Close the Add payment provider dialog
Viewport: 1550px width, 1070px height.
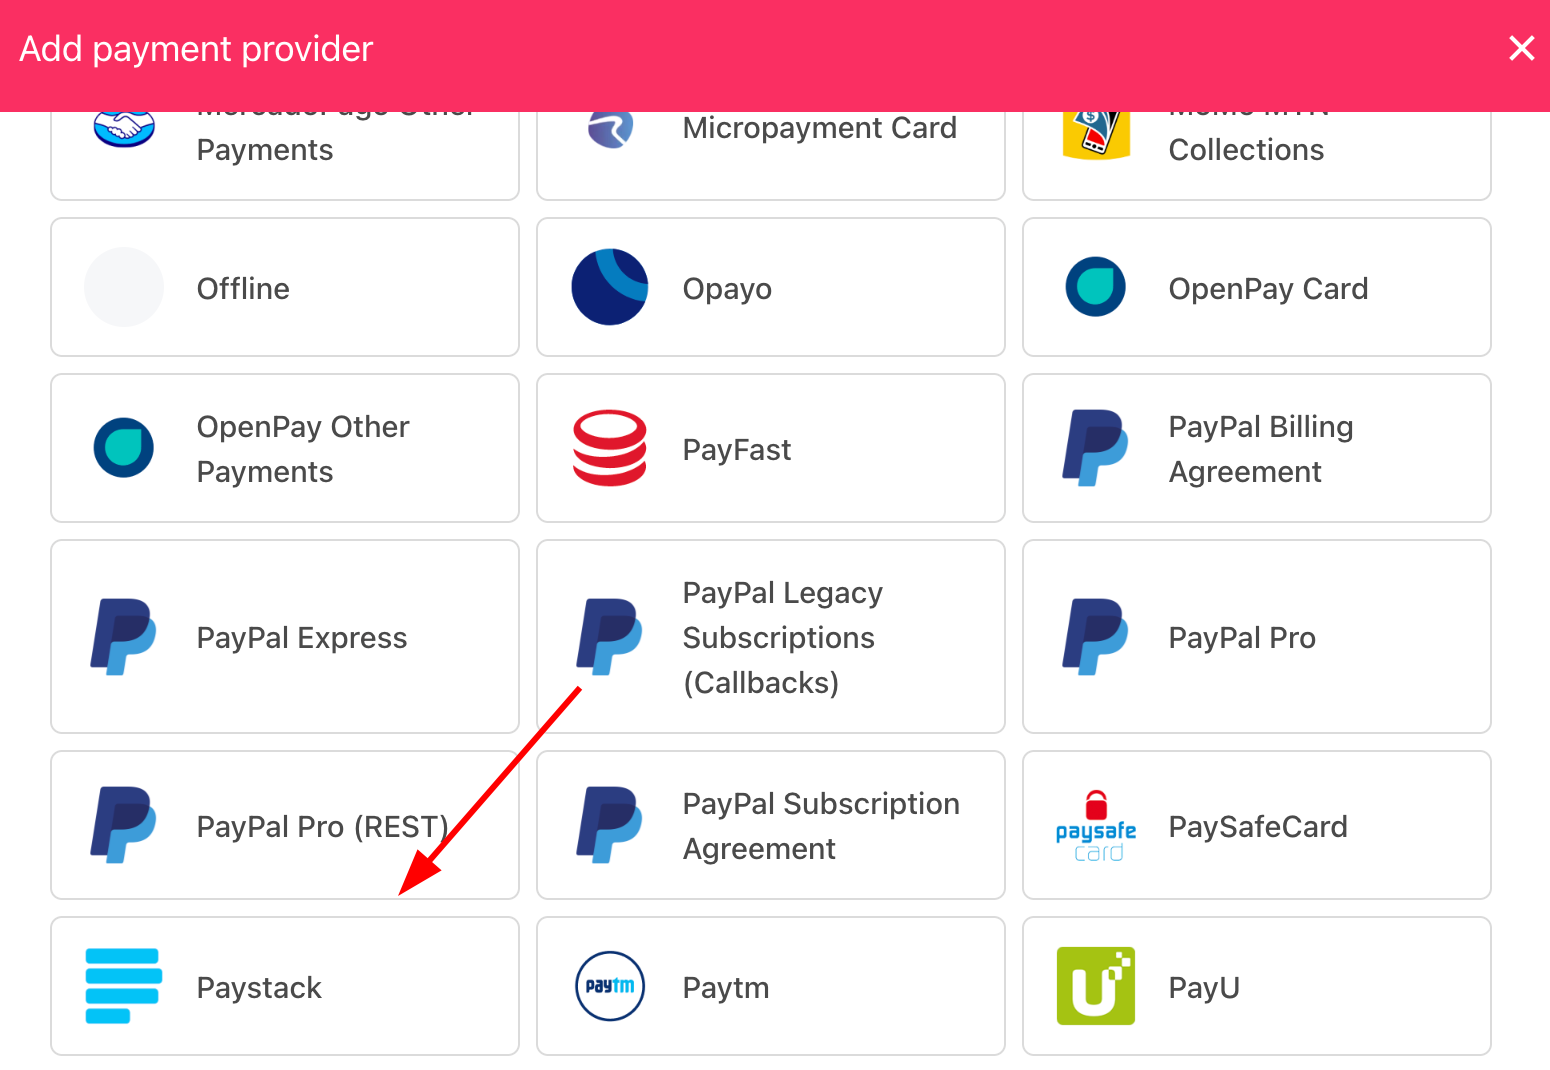click(x=1521, y=48)
